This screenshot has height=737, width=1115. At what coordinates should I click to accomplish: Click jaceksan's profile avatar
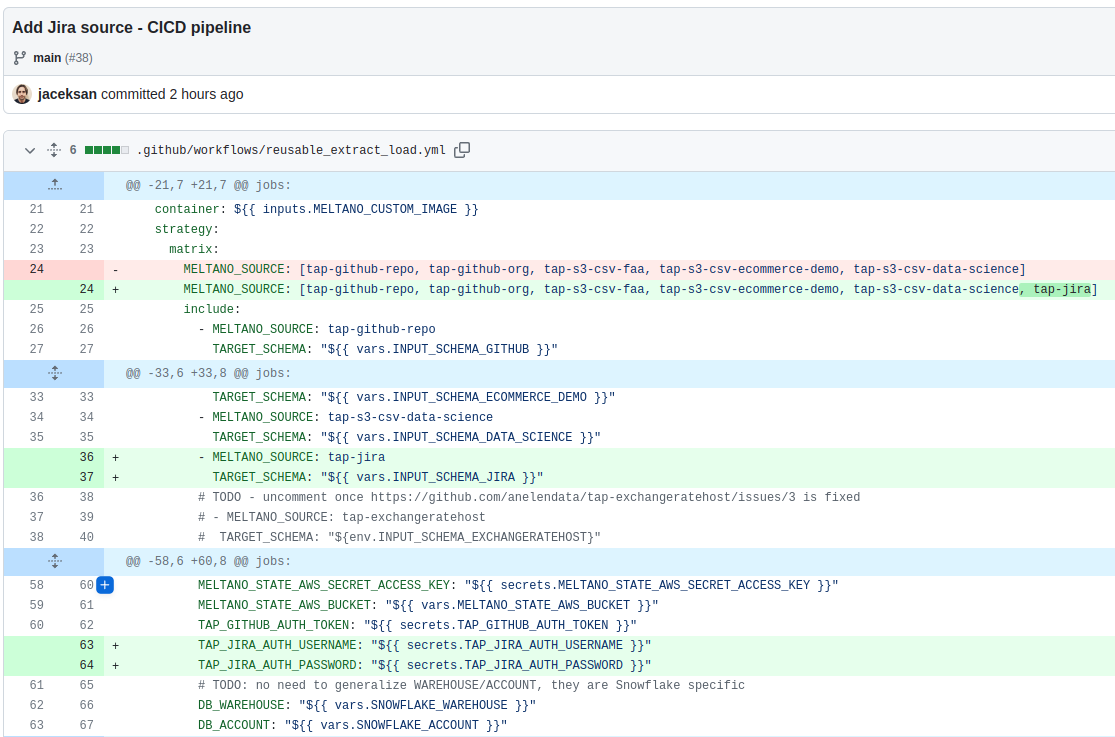click(x=21, y=93)
